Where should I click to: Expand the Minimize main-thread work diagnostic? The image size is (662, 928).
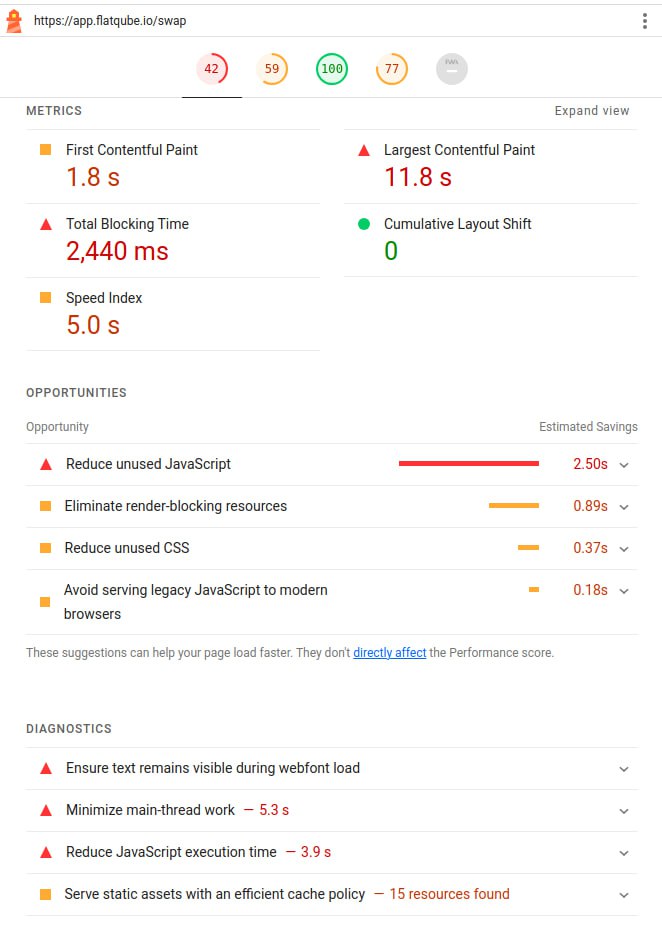click(624, 811)
